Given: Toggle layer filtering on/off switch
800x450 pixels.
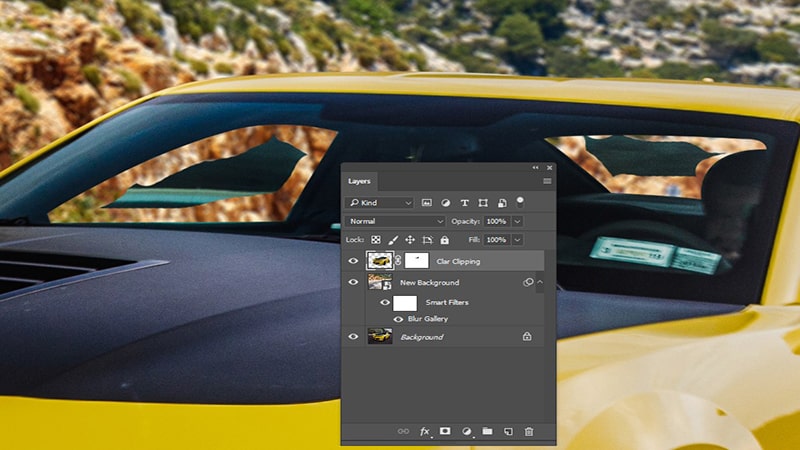Looking at the screenshot, I should pos(520,202).
